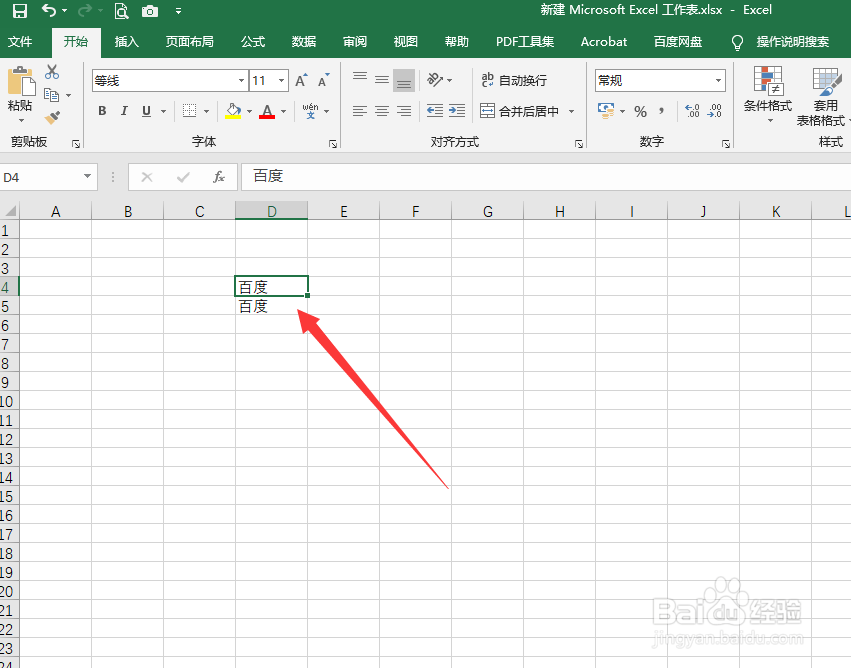Decrease the font size

[323, 80]
